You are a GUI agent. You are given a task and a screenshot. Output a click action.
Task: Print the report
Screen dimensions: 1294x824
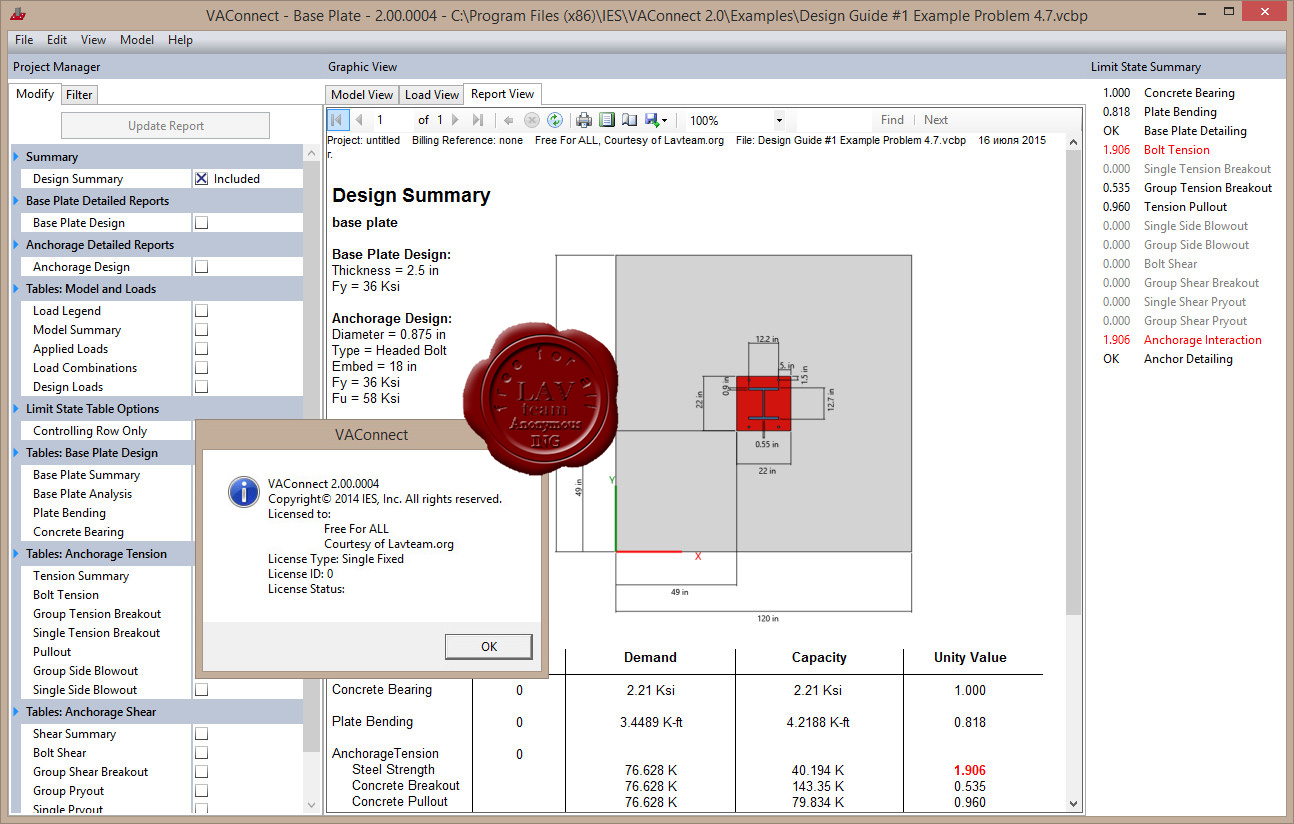point(584,120)
